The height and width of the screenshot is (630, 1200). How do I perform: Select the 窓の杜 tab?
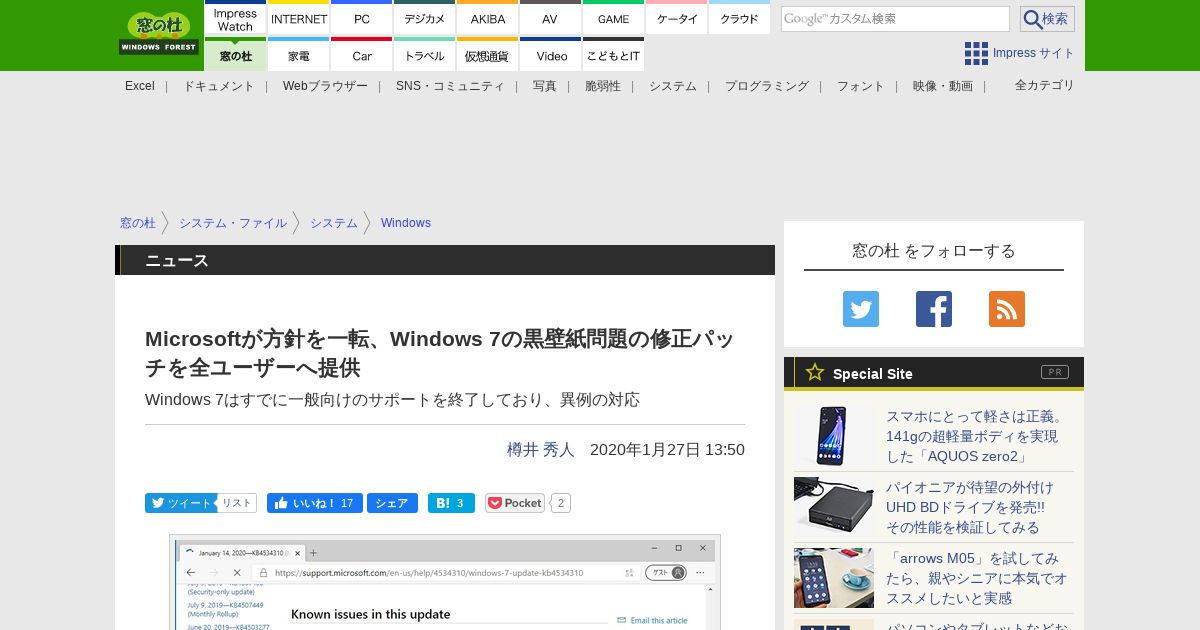click(x=235, y=55)
